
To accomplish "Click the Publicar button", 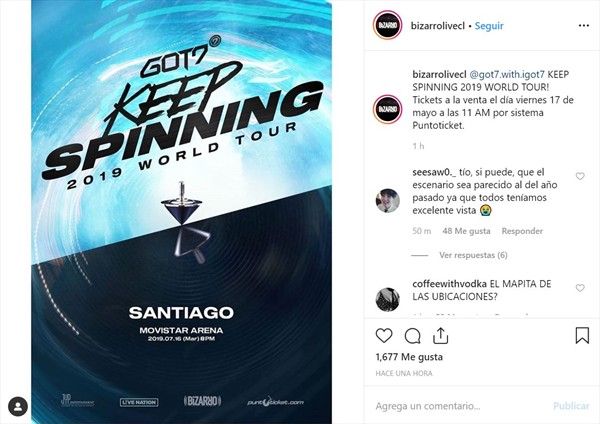I will [x=571, y=406].
